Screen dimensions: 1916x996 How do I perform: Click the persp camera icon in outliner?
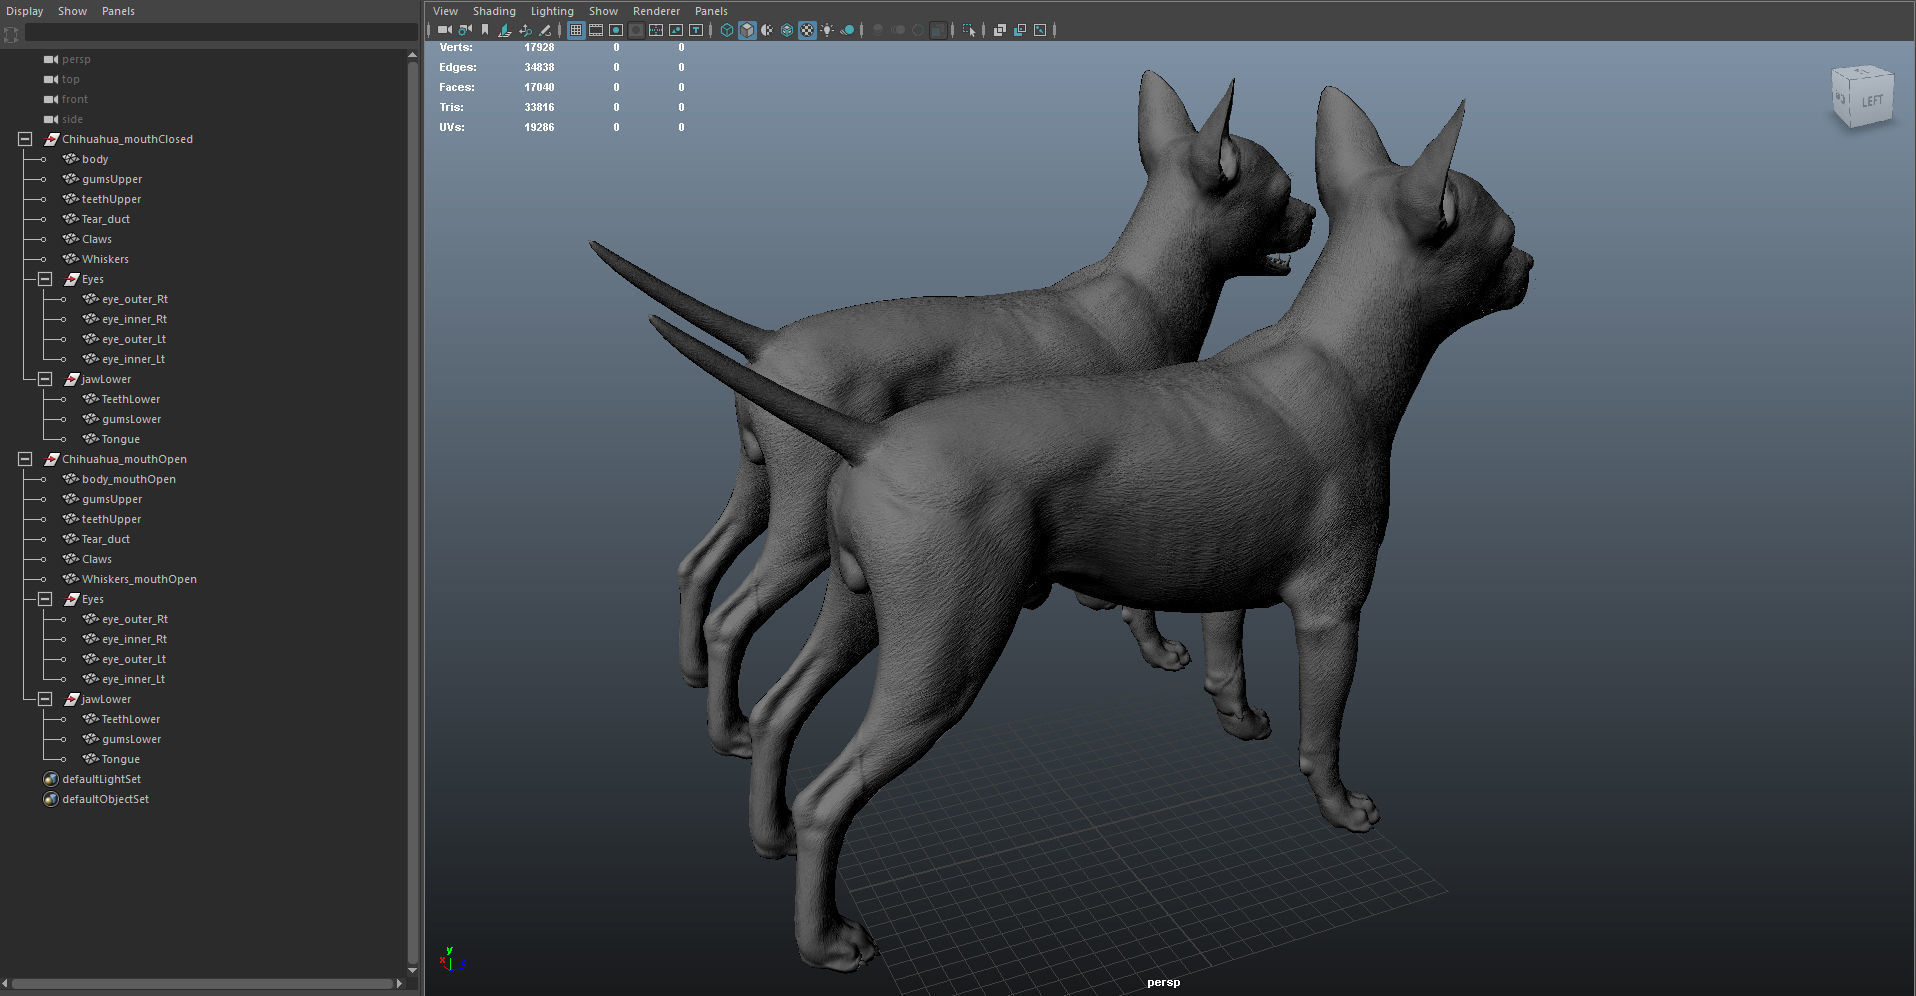pyautogui.click(x=51, y=59)
